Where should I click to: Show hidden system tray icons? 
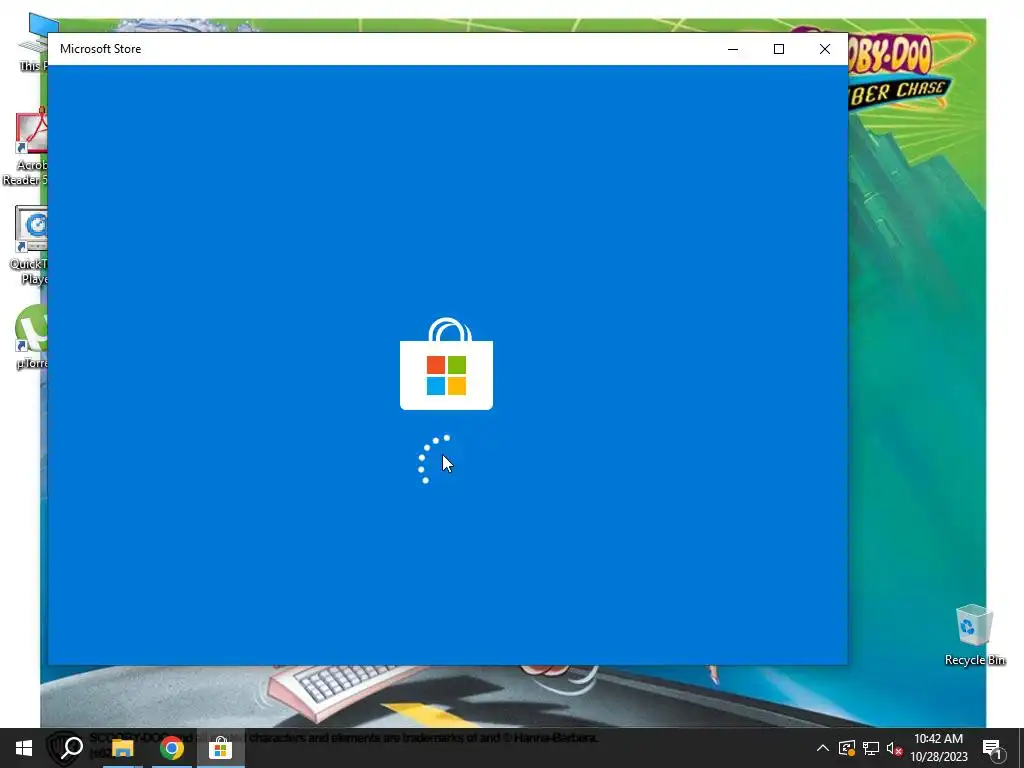[x=823, y=748]
